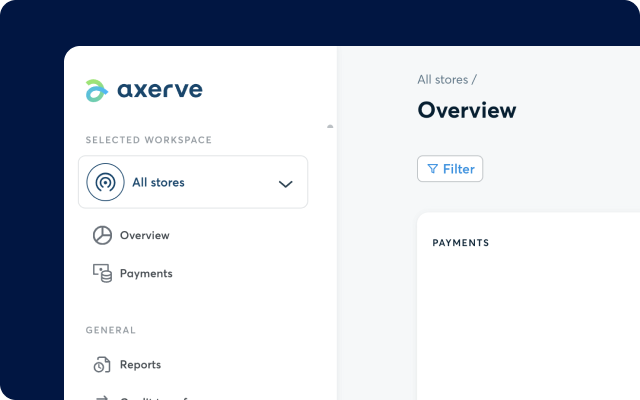Expand the All stores workspace chevron
Screen dimensions: 640x400
click(x=285, y=184)
